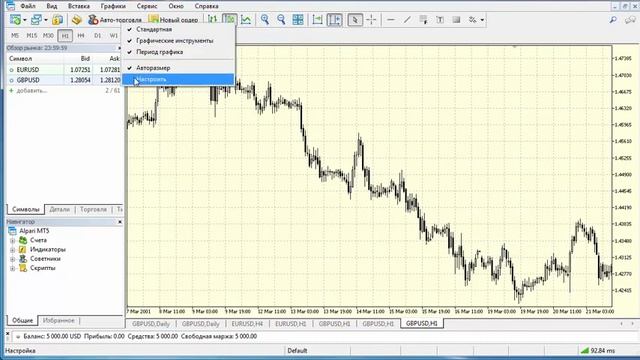Select H4 timeframe button
640x360 pixels.
[x=81, y=36]
